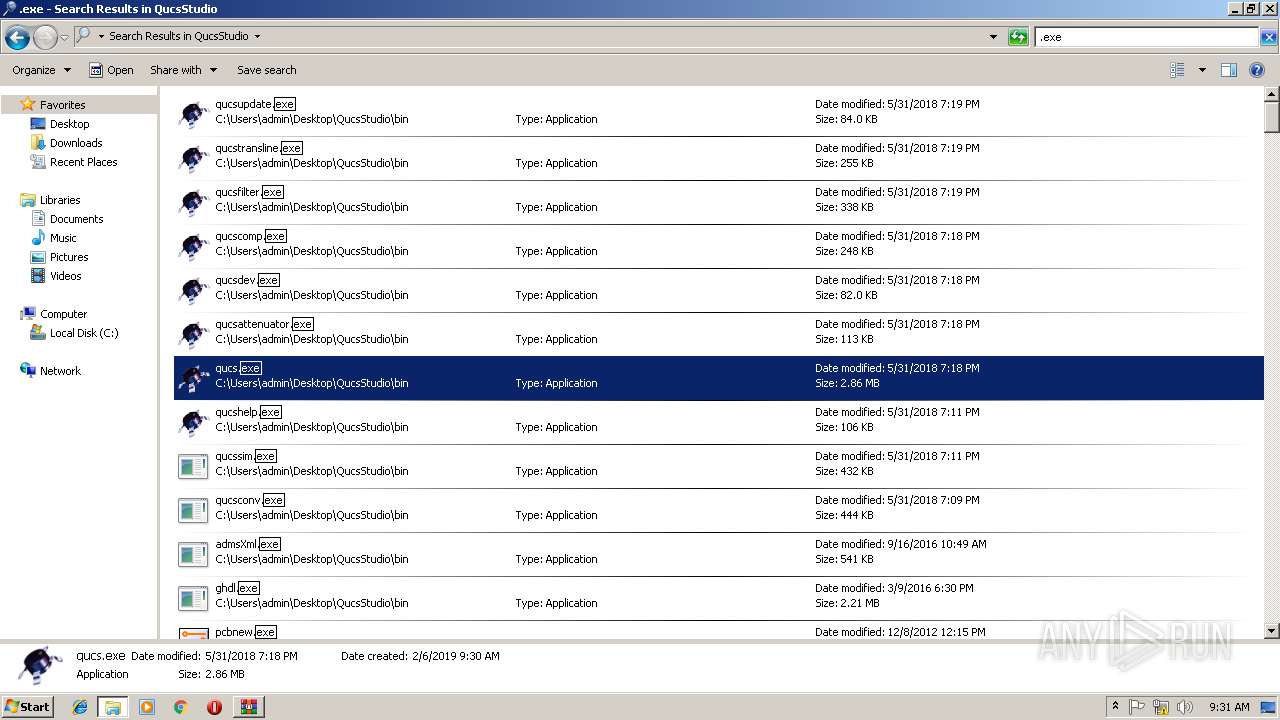This screenshot has width=1280, height=720.
Task: Open the Organize dropdown menu
Action: (41, 70)
